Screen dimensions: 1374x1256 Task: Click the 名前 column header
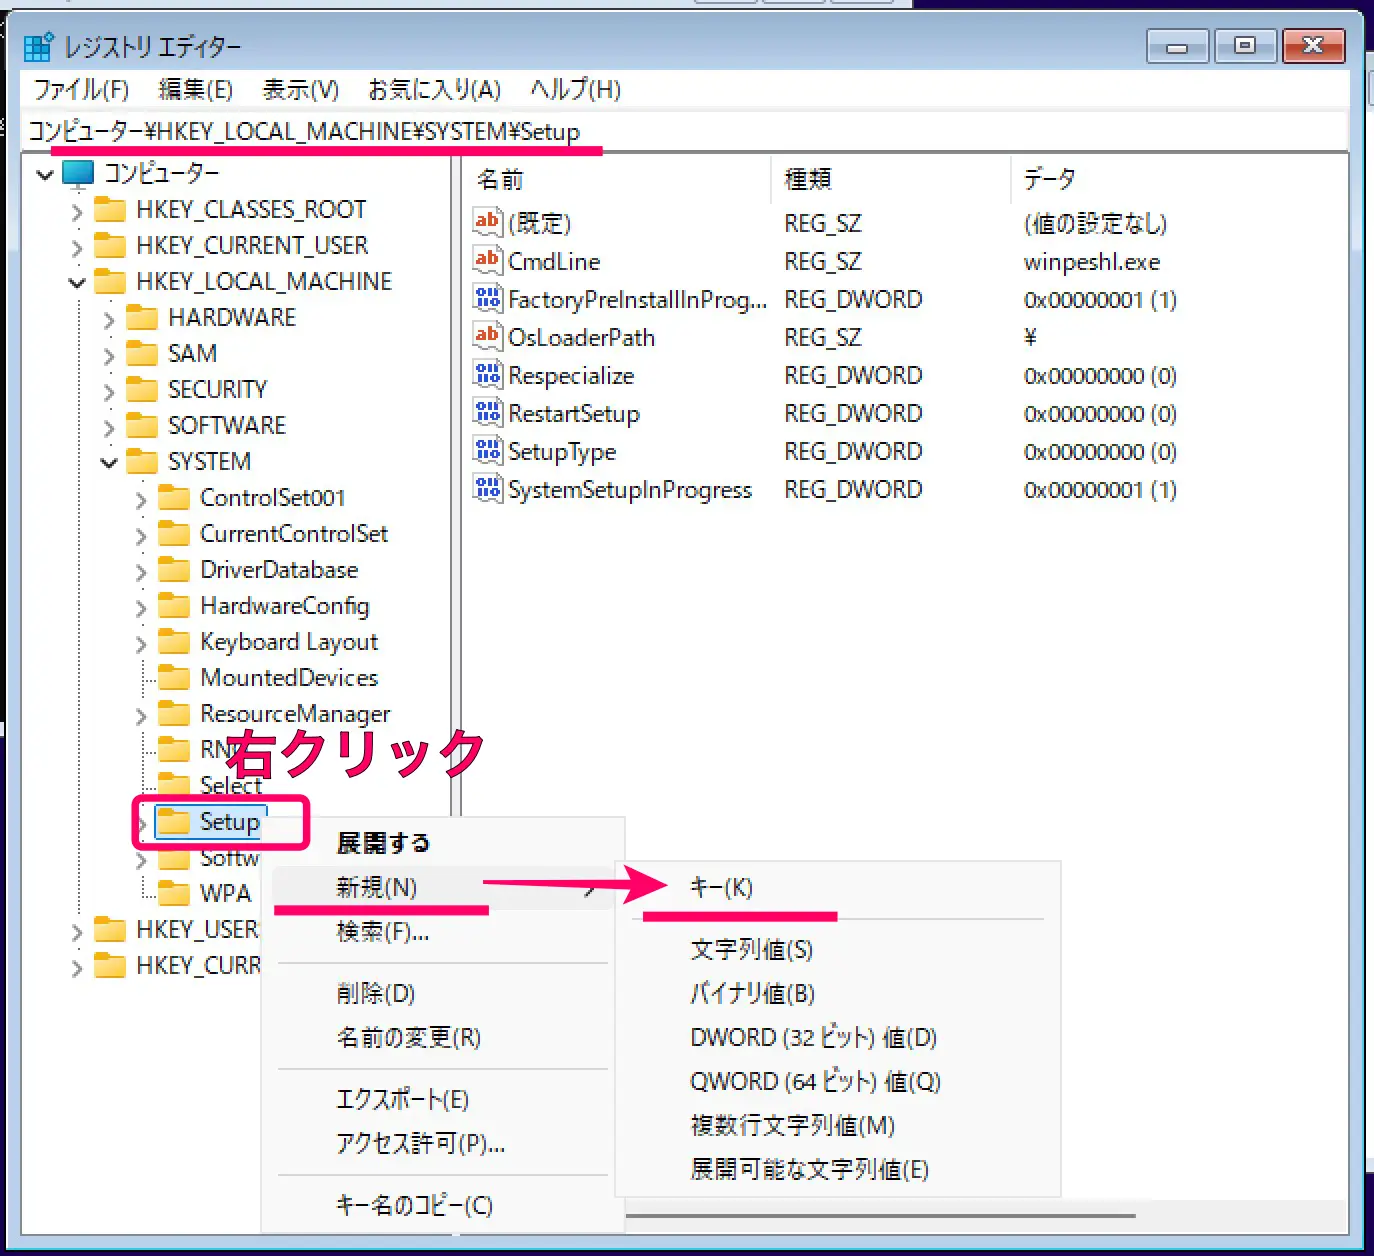(x=500, y=180)
